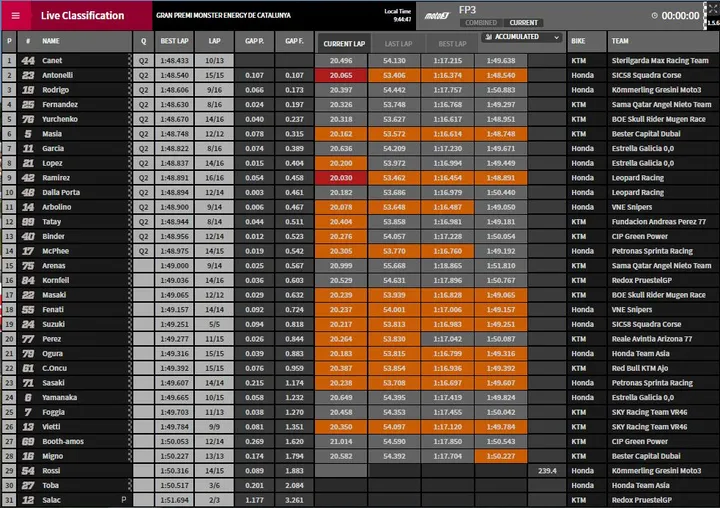Click Garcia's rider number 11
This screenshot has width=720, height=508.
28,148
